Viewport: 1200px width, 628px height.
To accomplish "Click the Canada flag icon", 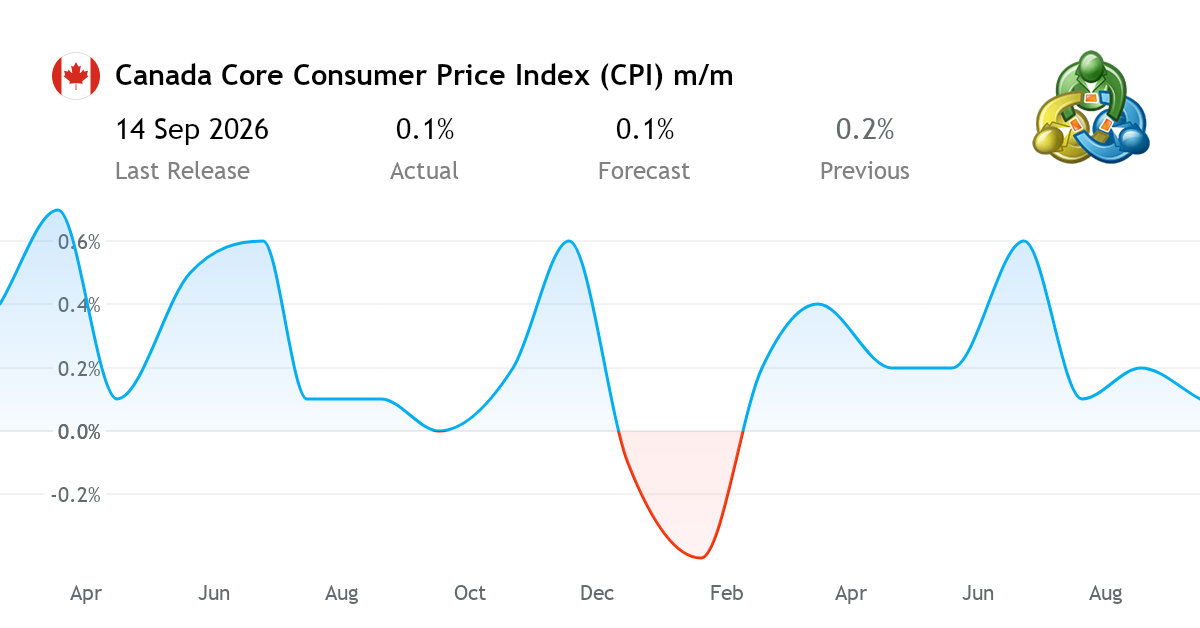I will (x=75, y=76).
